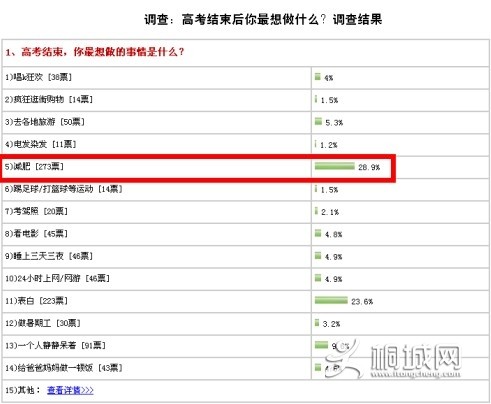This screenshot has height=404, width=491.
Task: Click the page title 调查结果
Action: tap(357, 19)
